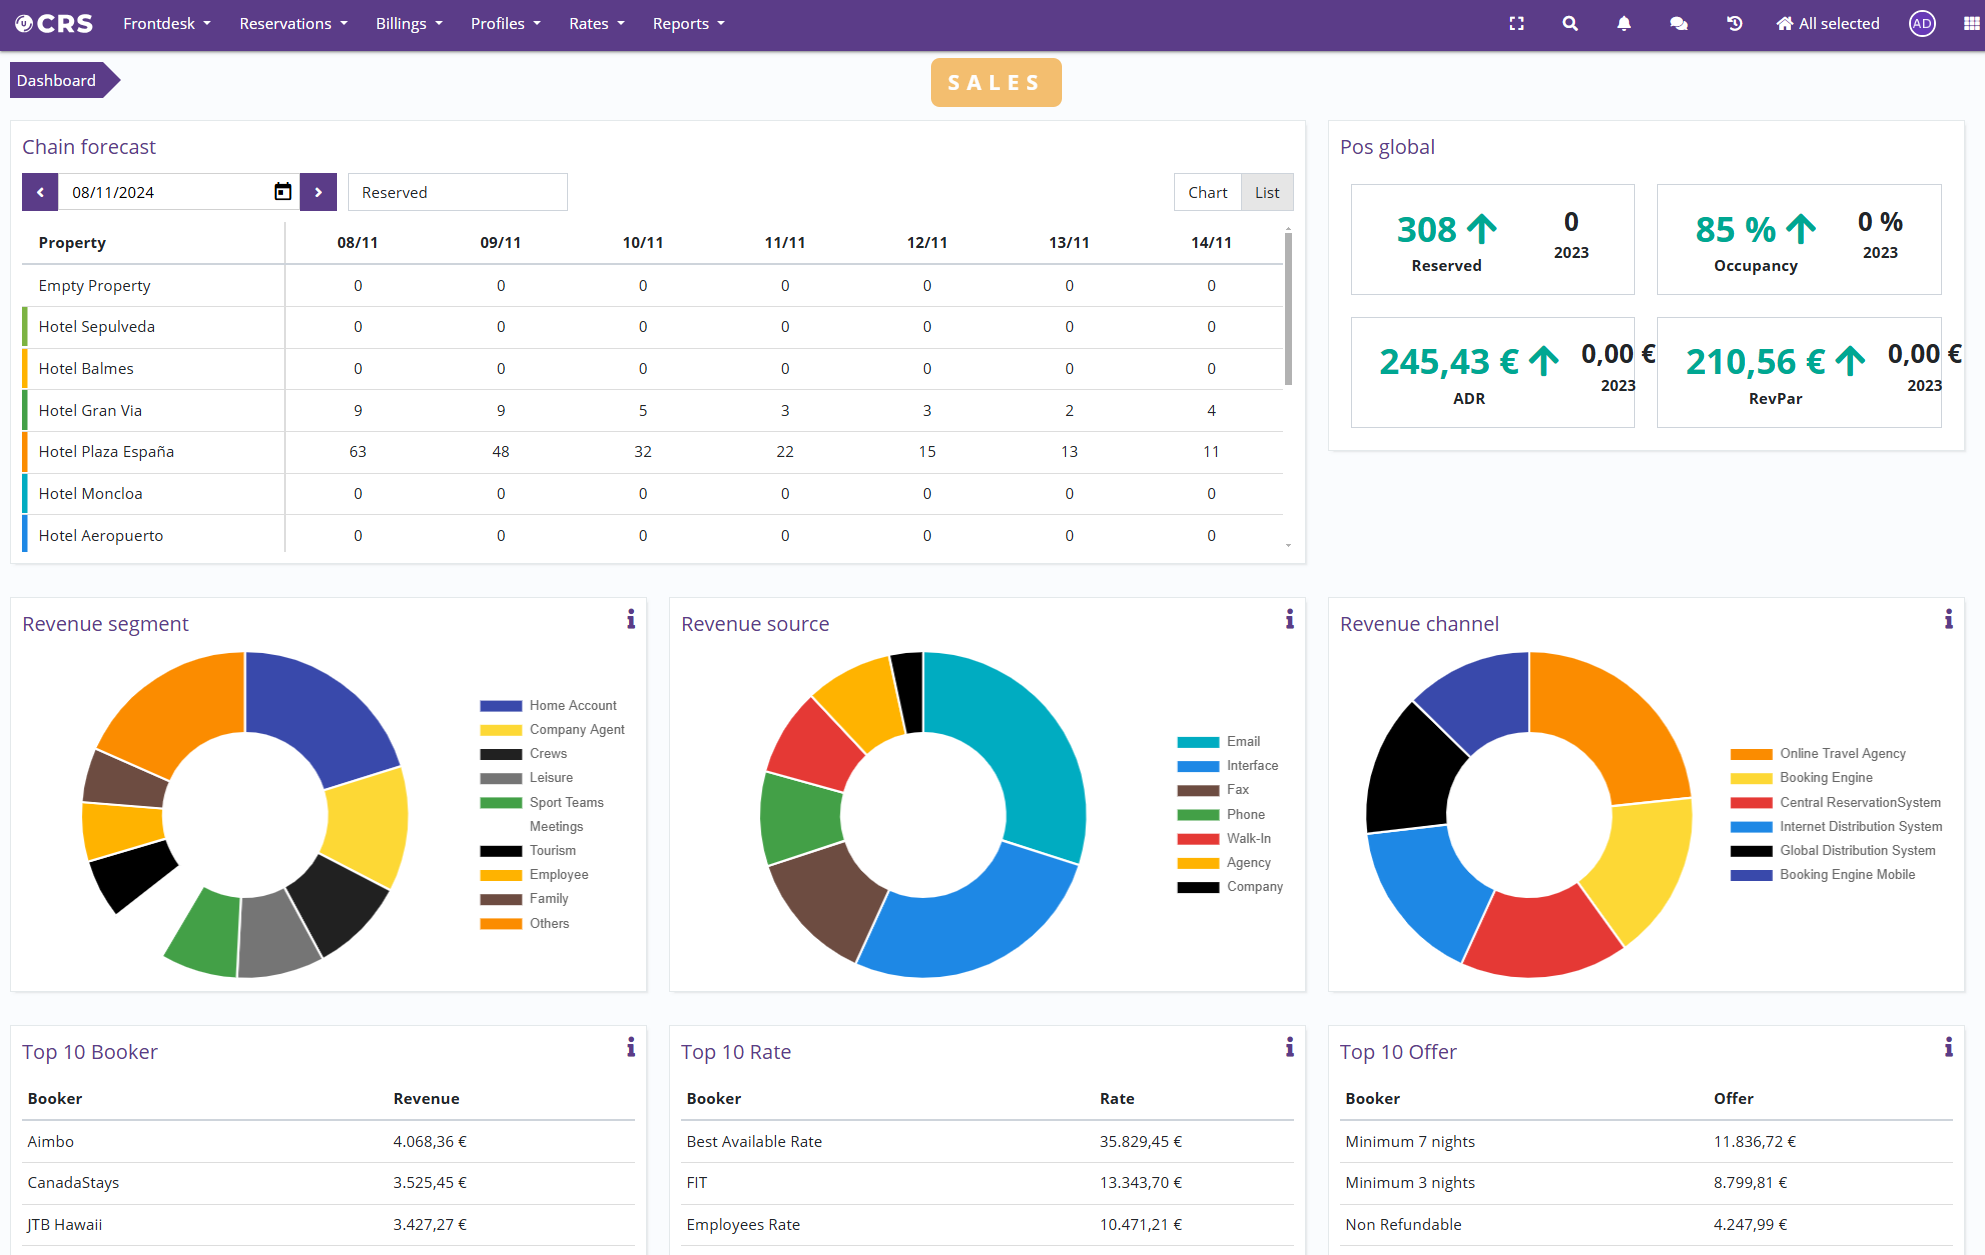Screen dimensions: 1985x1255
Task: Show Revenue segment info icon
Action: (630, 620)
